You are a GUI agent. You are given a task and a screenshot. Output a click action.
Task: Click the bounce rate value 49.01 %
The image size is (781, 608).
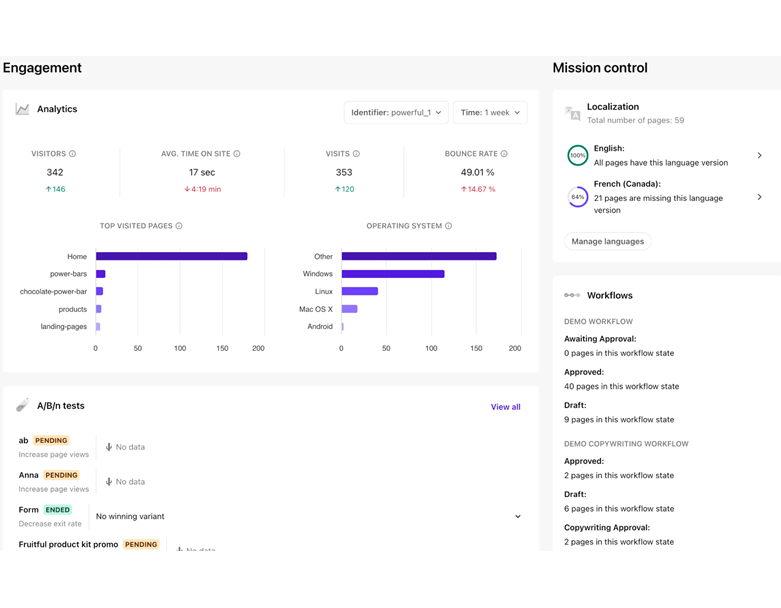point(477,172)
